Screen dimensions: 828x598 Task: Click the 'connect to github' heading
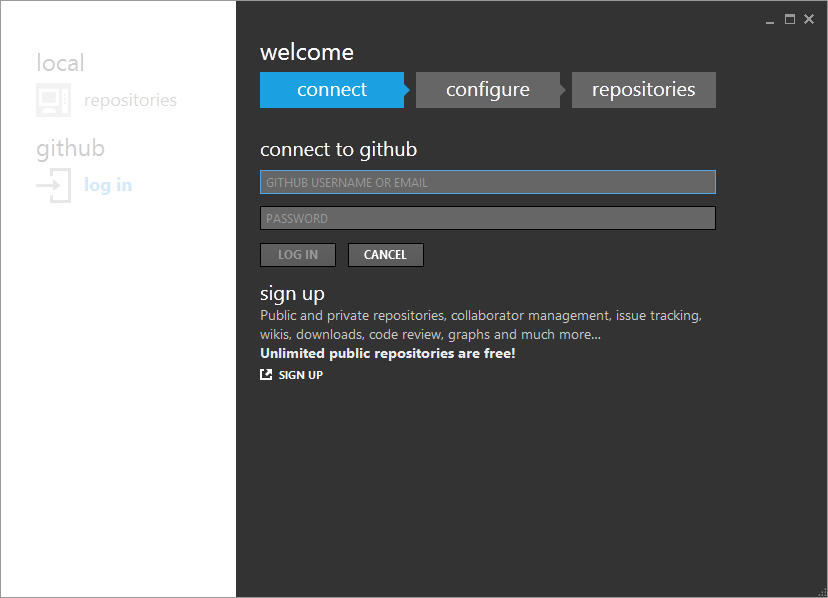click(338, 150)
